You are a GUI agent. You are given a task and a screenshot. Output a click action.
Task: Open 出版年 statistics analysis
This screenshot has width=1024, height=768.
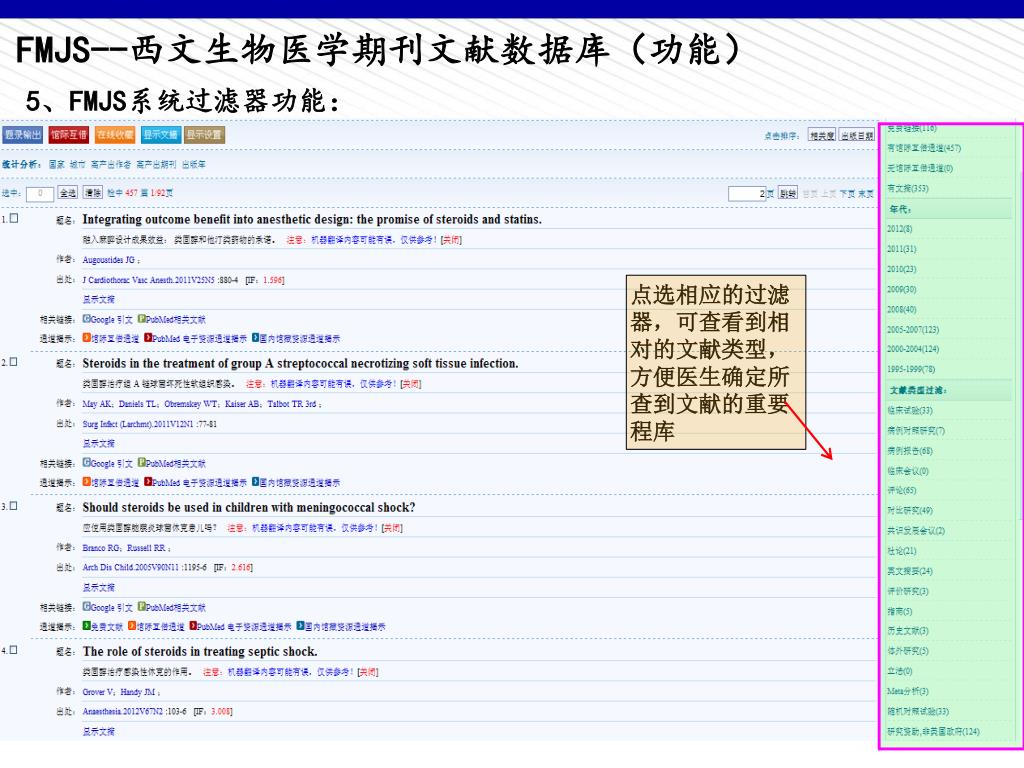(x=193, y=165)
